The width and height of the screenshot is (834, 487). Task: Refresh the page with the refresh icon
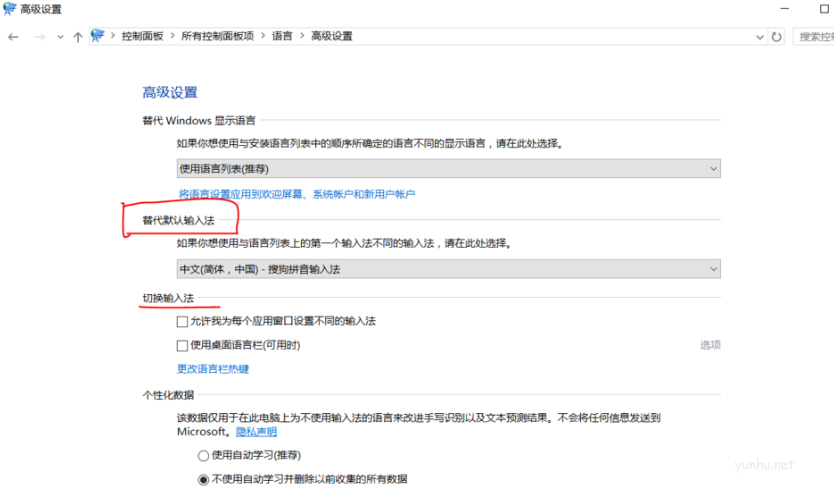pyautogui.click(x=777, y=37)
